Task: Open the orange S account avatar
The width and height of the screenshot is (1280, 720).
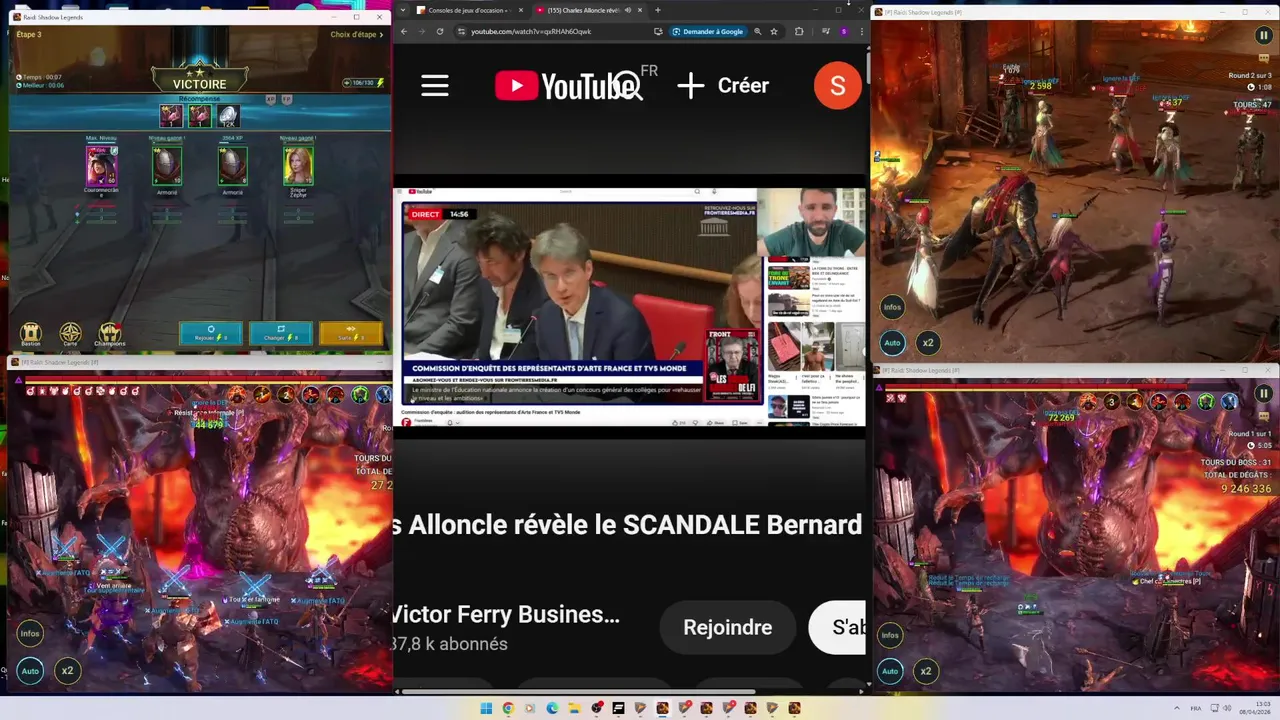Action: click(x=837, y=85)
